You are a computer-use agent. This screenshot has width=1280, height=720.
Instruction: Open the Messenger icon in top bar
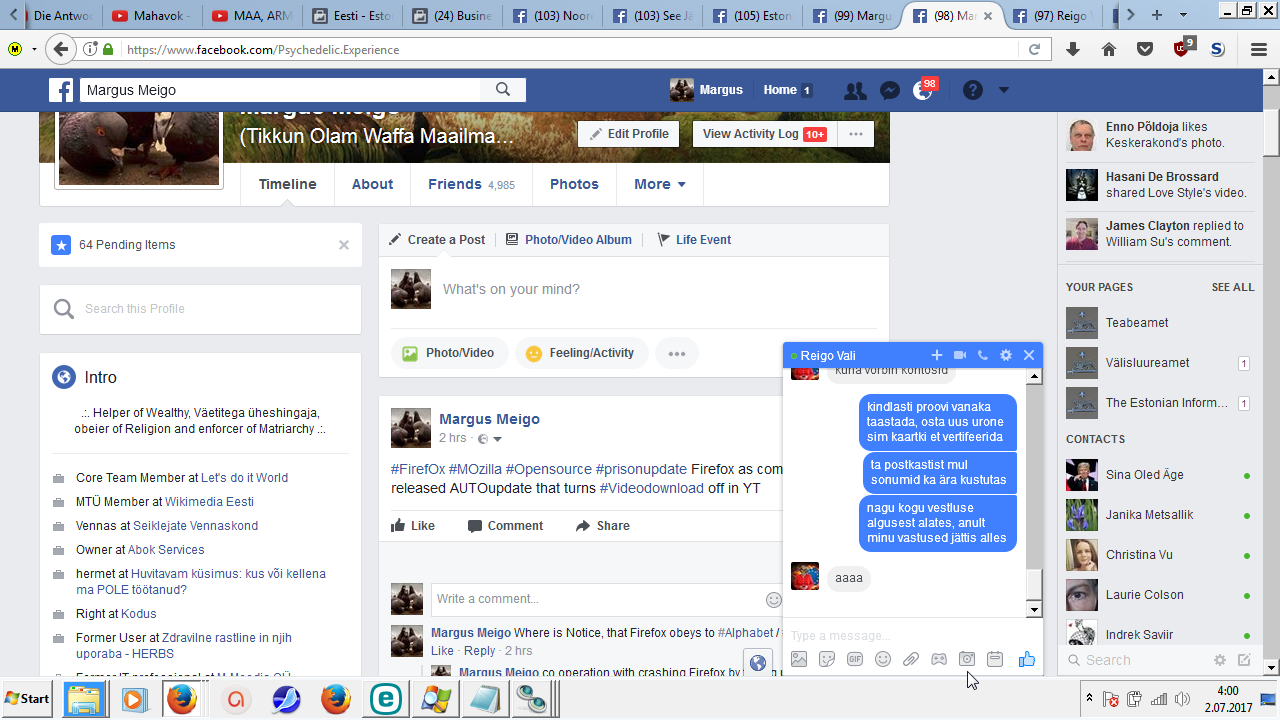(x=889, y=90)
